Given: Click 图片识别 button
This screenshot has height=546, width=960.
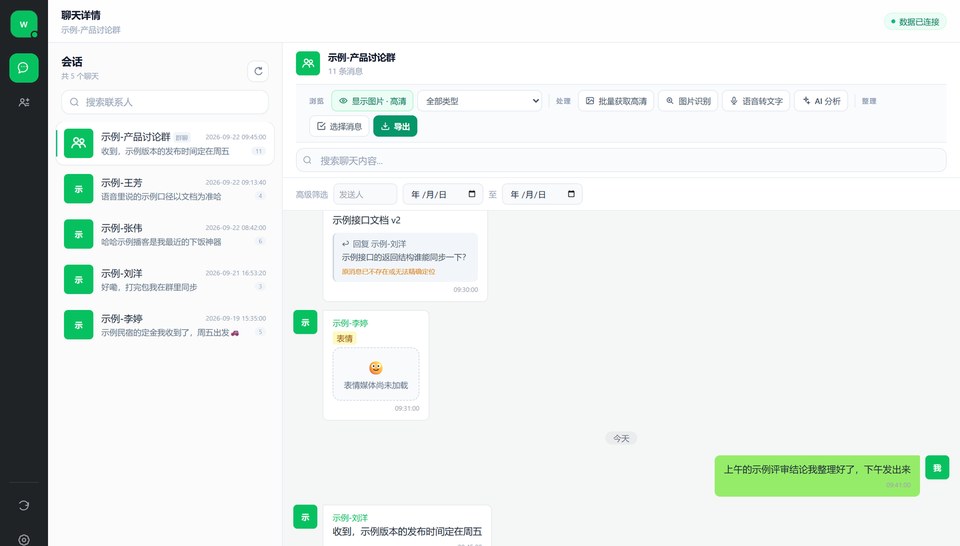Looking at the screenshot, I should click(x=688, y=101).
